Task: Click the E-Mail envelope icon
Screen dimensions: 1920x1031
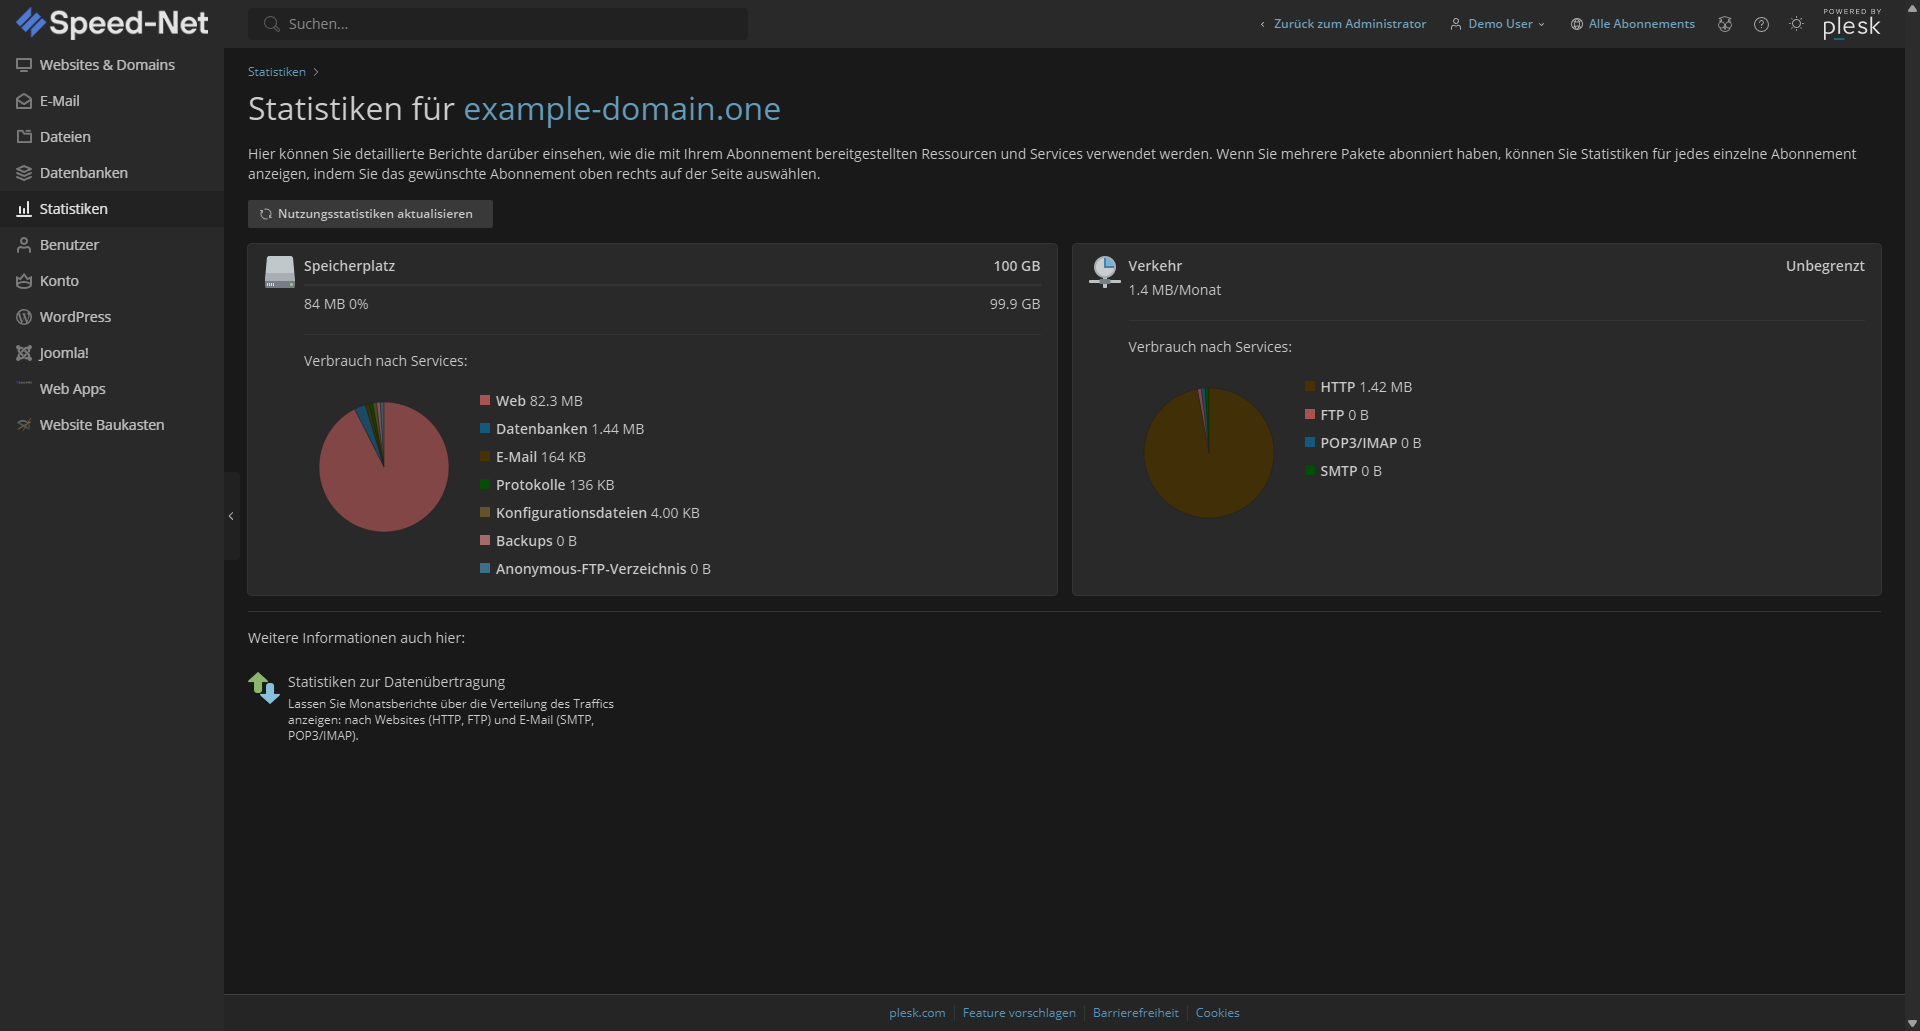Action: (x=24, y=101)
